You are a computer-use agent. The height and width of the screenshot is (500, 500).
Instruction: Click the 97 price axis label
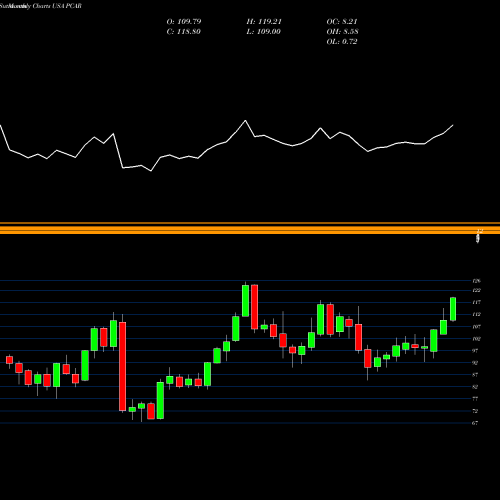pos(475,351)
